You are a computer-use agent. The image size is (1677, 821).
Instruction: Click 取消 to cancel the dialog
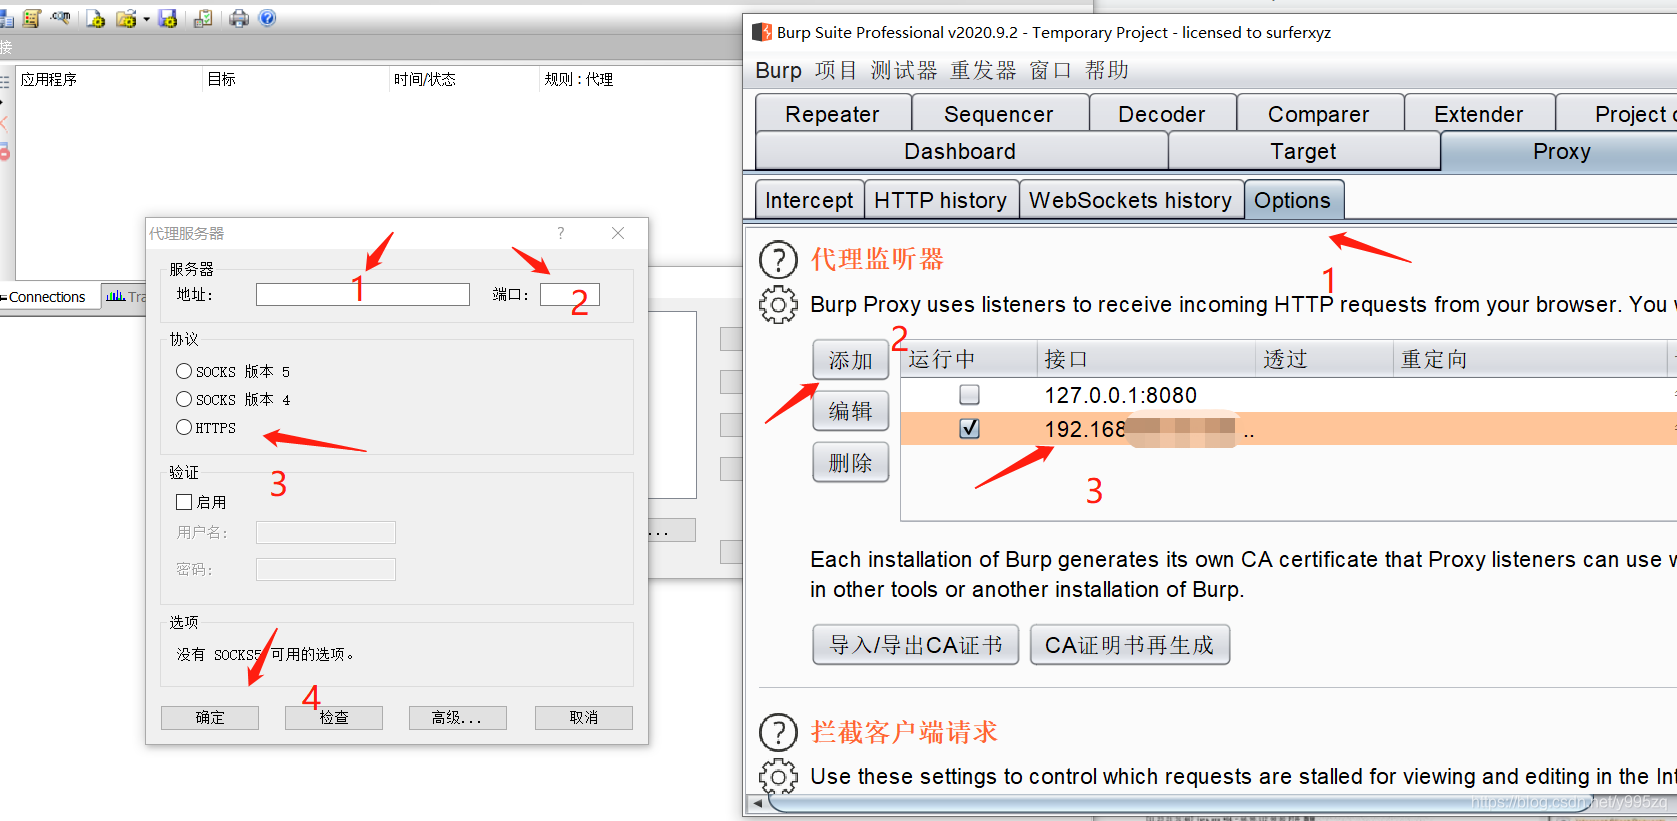[584, 718]
